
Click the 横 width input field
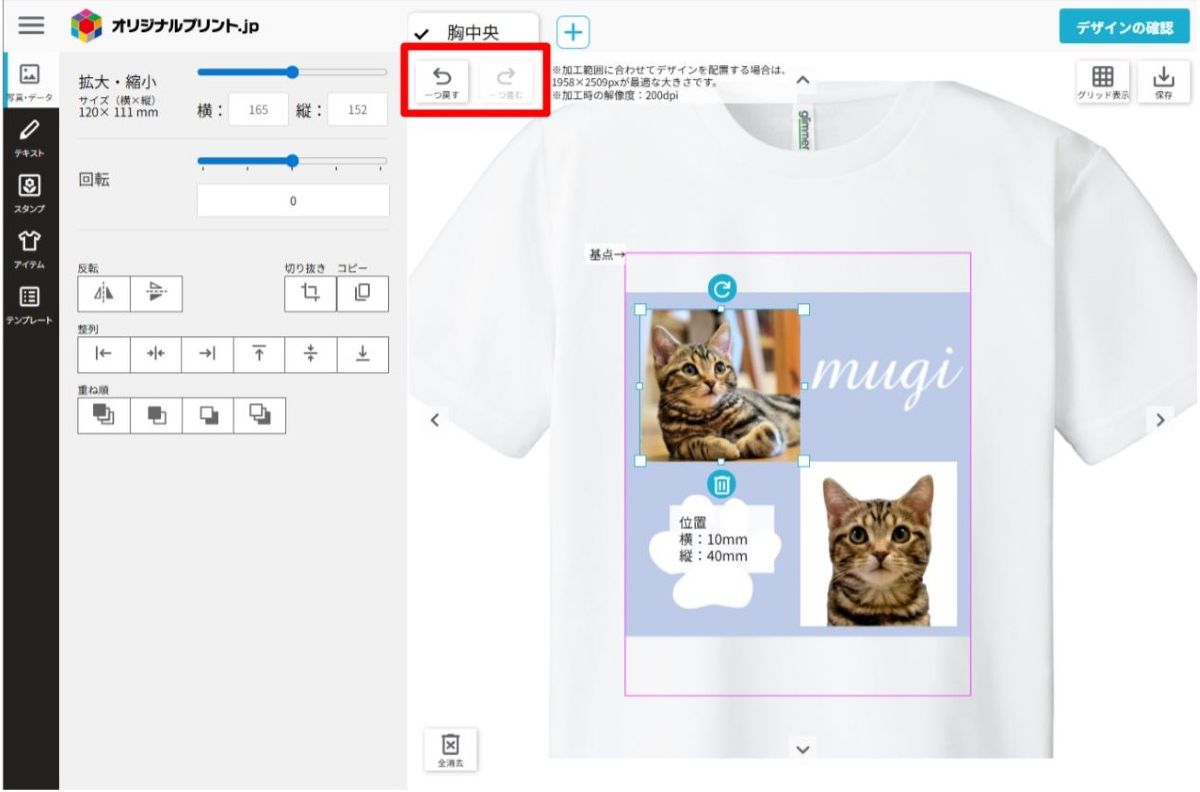click(258, 110)
